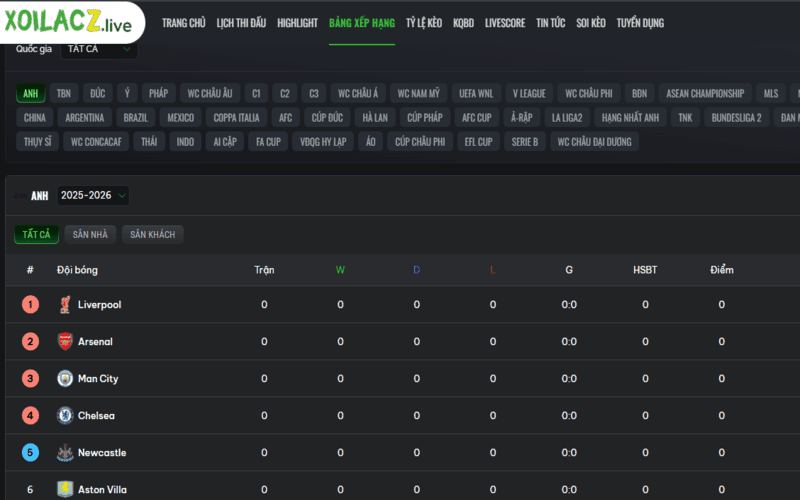The image size is (800, 500).
Task: Select SERIE B button
Action: coord(524,142)
